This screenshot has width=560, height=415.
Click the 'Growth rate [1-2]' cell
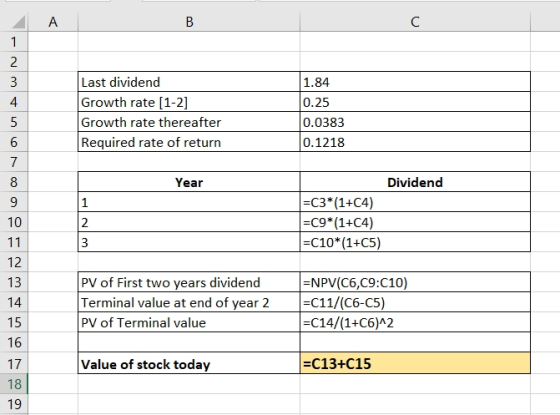[x=189, y=102]
